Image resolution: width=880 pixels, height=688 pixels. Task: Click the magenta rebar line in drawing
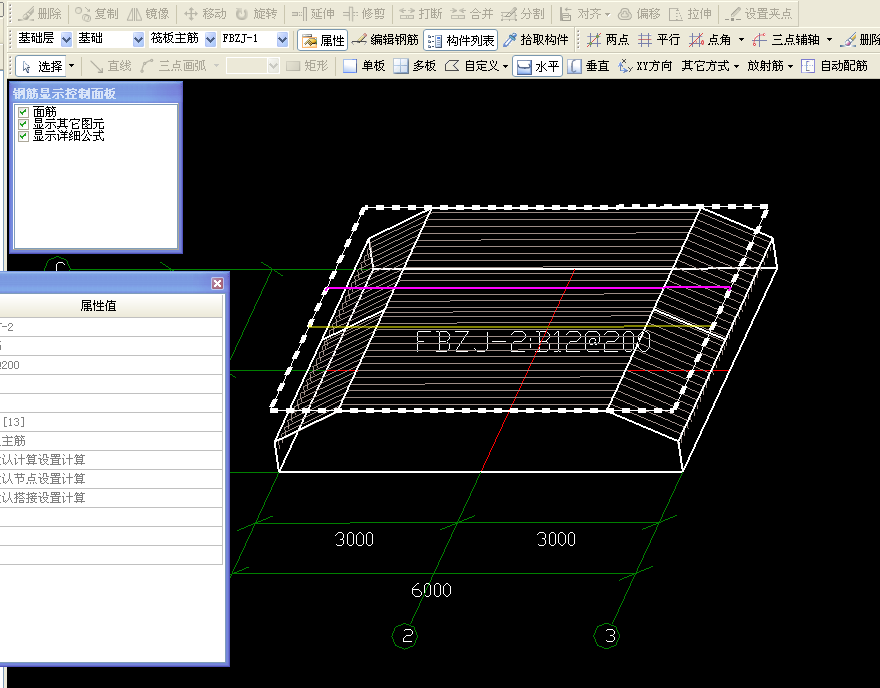pos(528,288)
